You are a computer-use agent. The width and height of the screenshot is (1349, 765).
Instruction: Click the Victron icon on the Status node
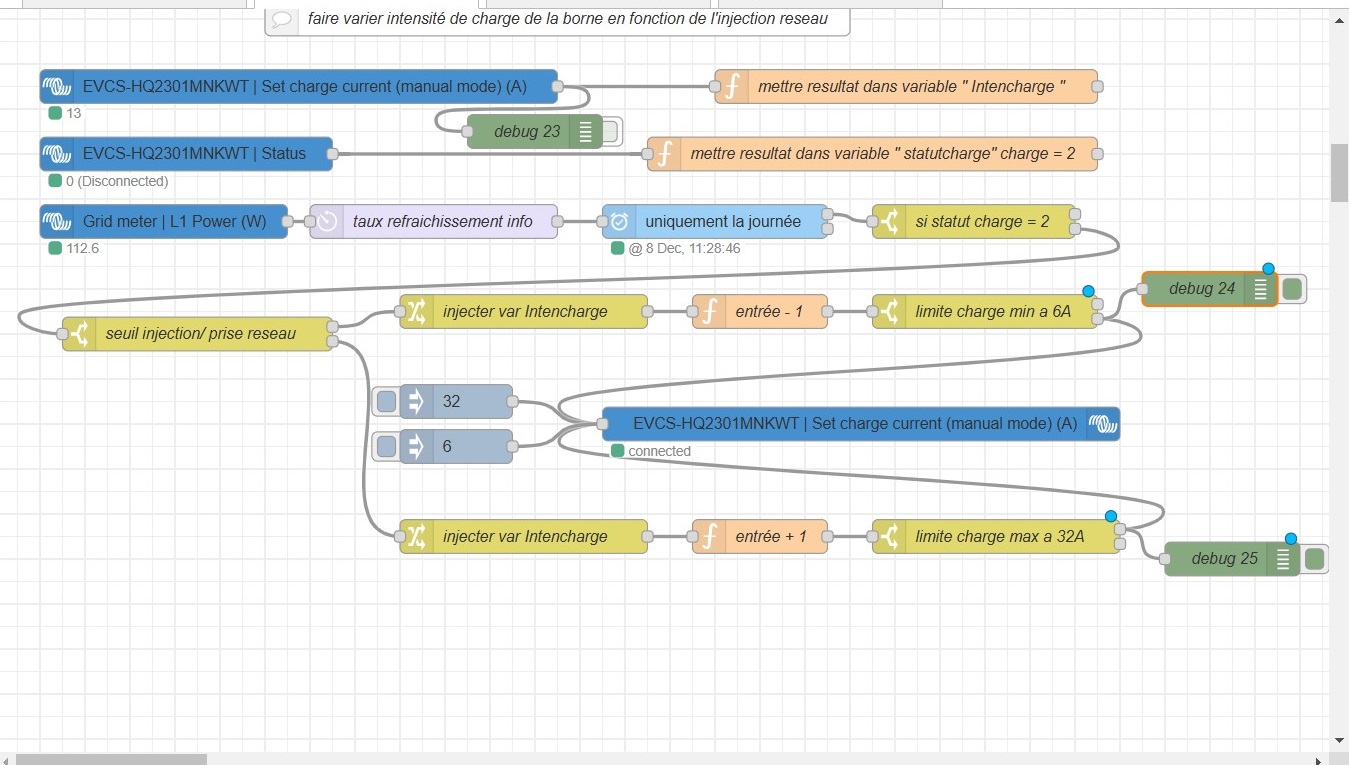coord(58,154)
